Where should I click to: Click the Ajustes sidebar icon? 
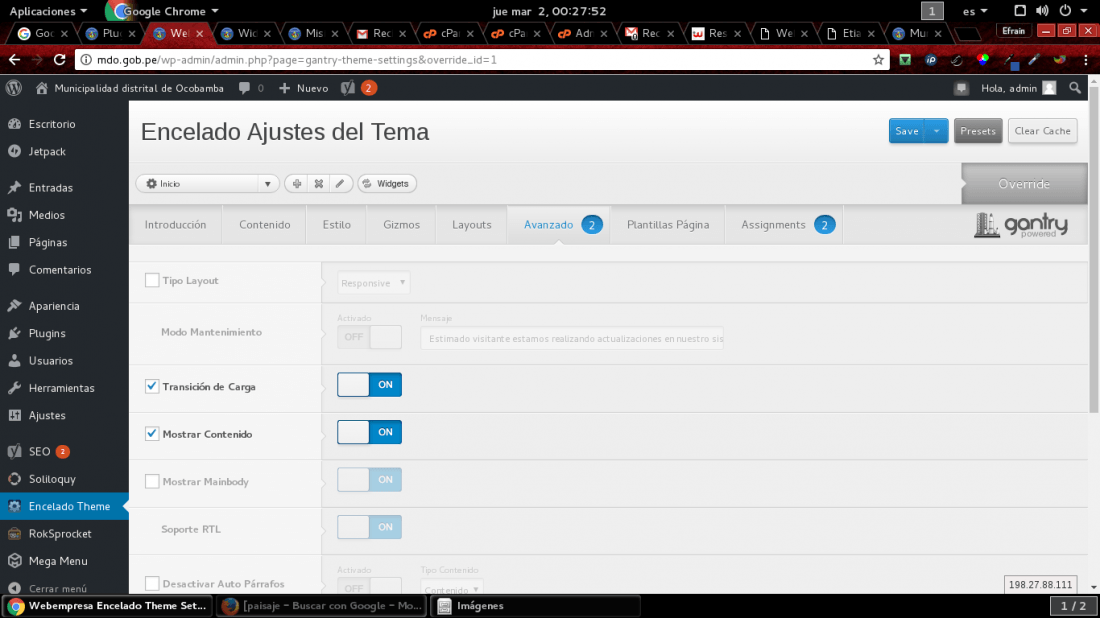point(14,415)
